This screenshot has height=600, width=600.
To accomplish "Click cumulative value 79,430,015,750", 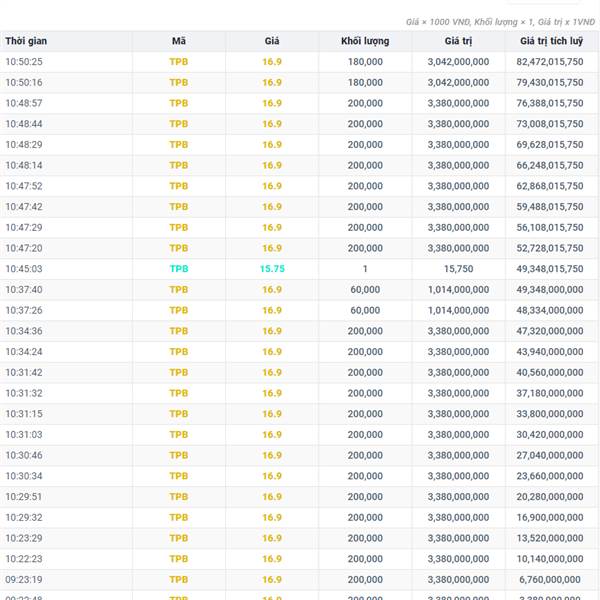I will coord(550,82).
